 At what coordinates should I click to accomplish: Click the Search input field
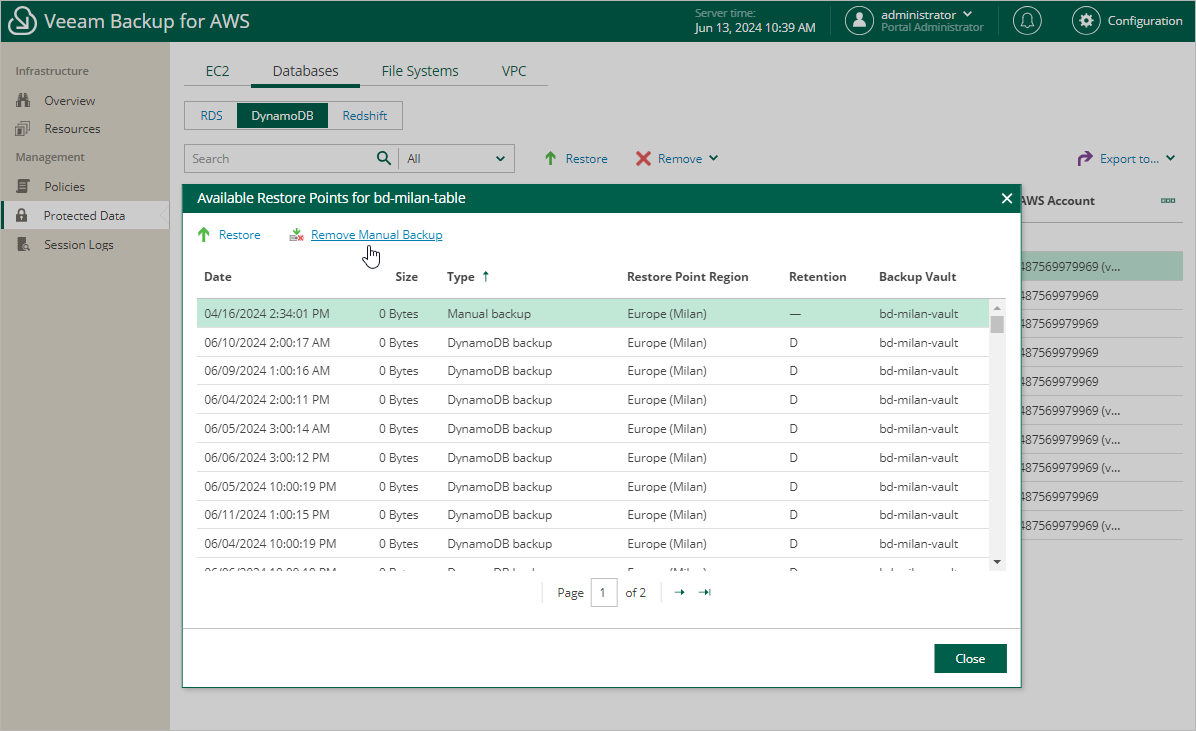pos(281,159)
